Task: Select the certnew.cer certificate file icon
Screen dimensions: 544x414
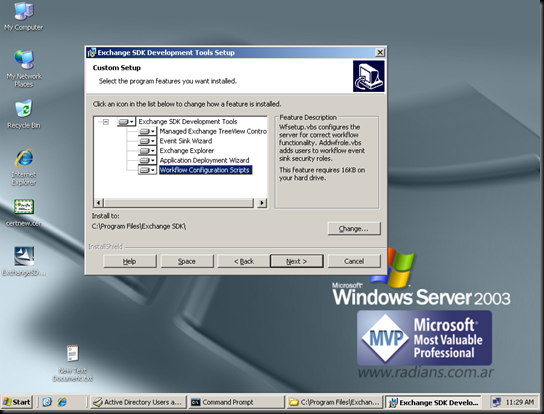Action: pos(24,212)
